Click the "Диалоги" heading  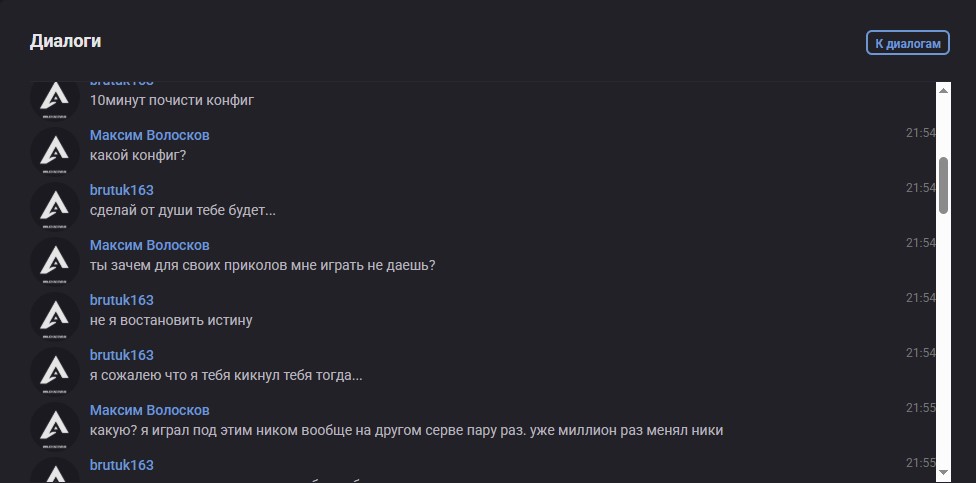click(66, 42)
